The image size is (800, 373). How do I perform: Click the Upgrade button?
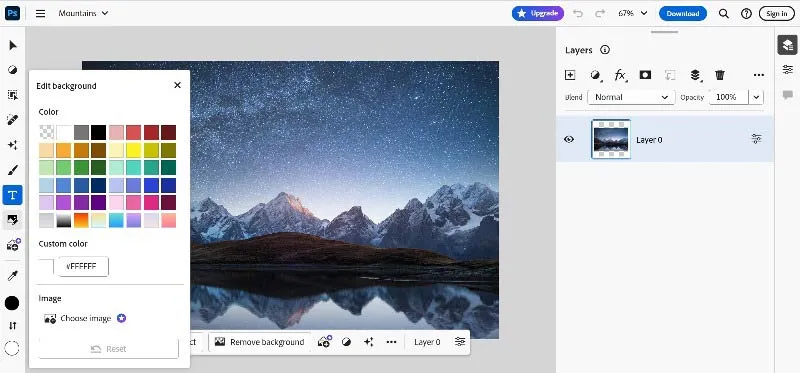click(538, 13)
